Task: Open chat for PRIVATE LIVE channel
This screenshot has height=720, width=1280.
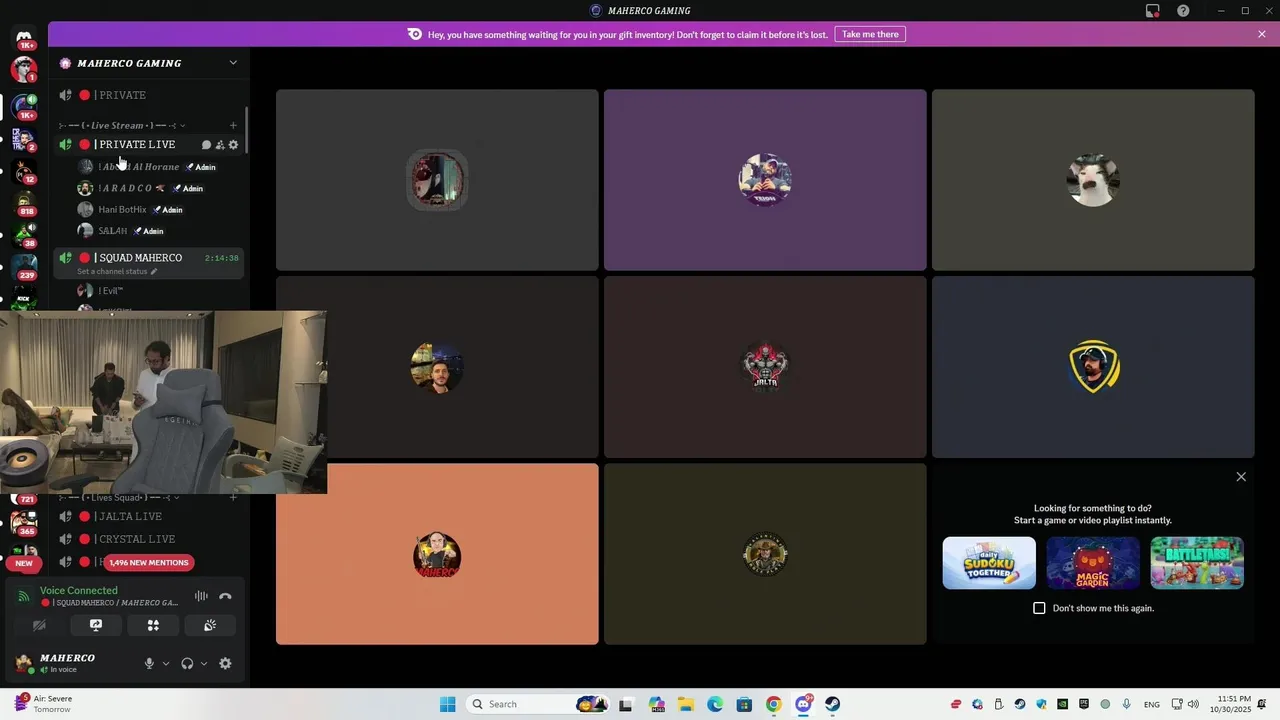Action: tap(206, 145)
